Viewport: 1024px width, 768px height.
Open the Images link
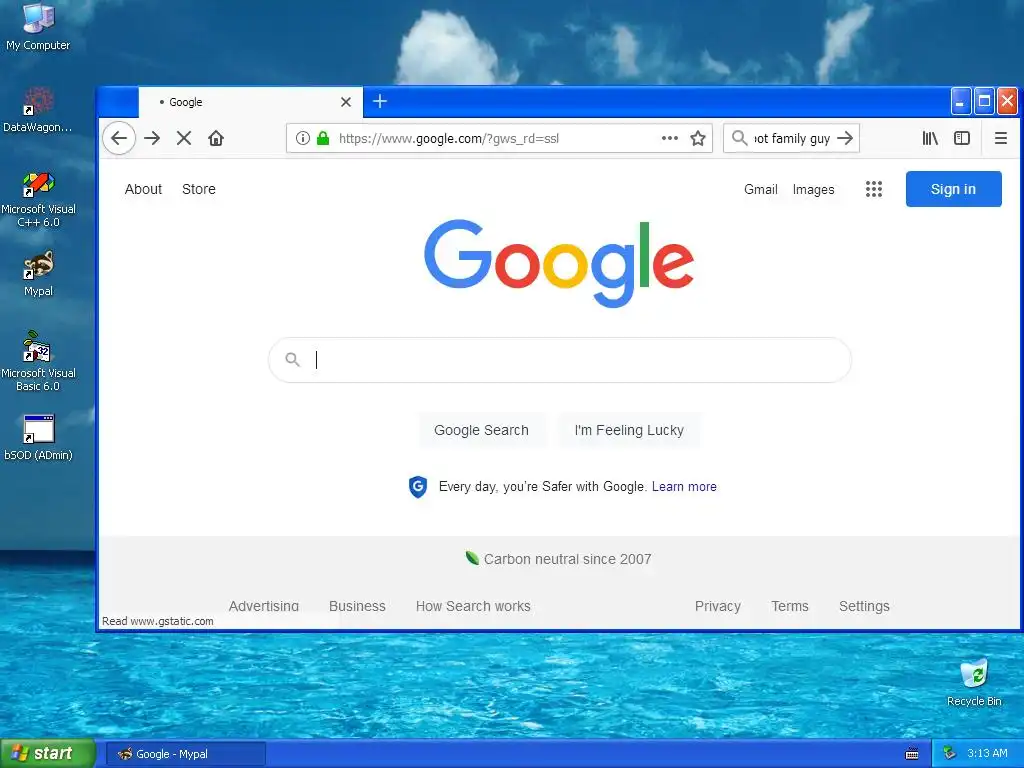point(814,189)
